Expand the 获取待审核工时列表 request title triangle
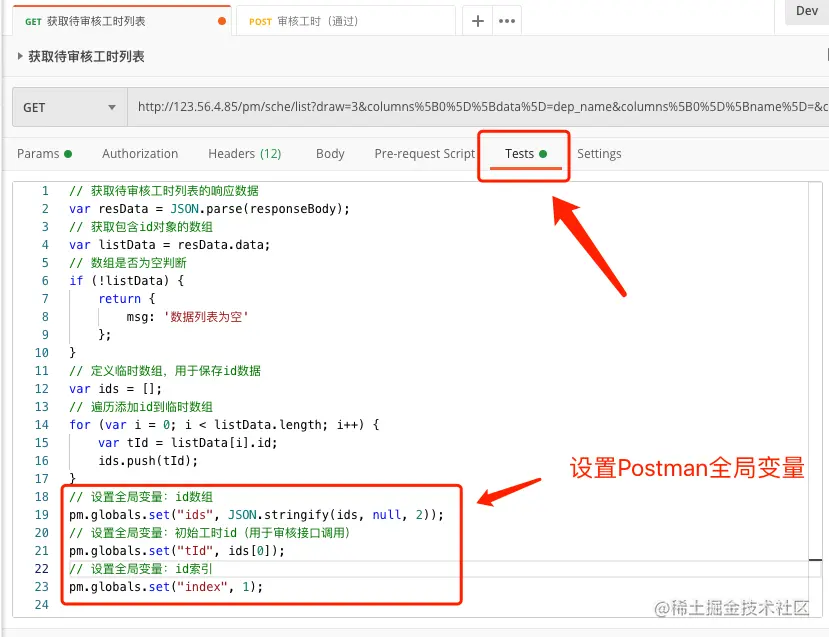Image resolution: width=829 pixels, height=637 pixels. (x=20, y=56)
